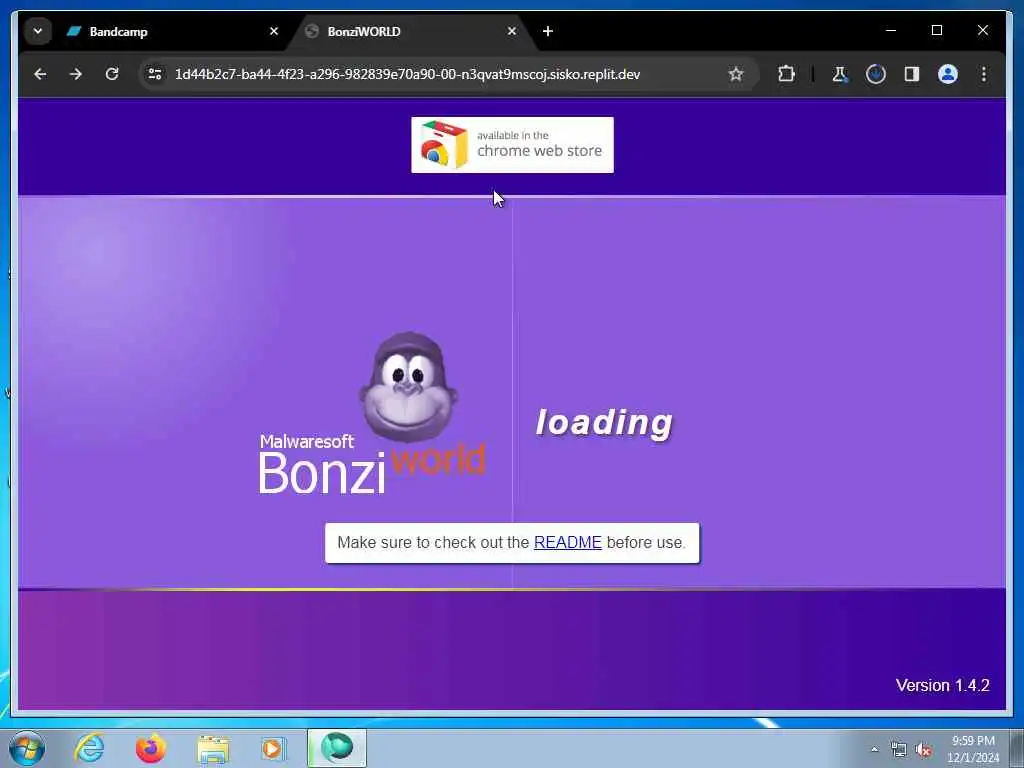Open the tab search dropdown arrow
Image resolution: width=1024 pixels, height=768 pixels.
click(38, 31)
